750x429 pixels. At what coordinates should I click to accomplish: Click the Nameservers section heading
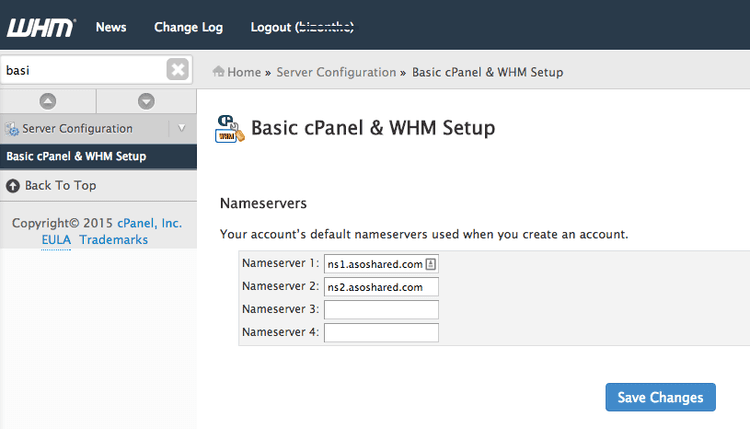click(263, 203)
